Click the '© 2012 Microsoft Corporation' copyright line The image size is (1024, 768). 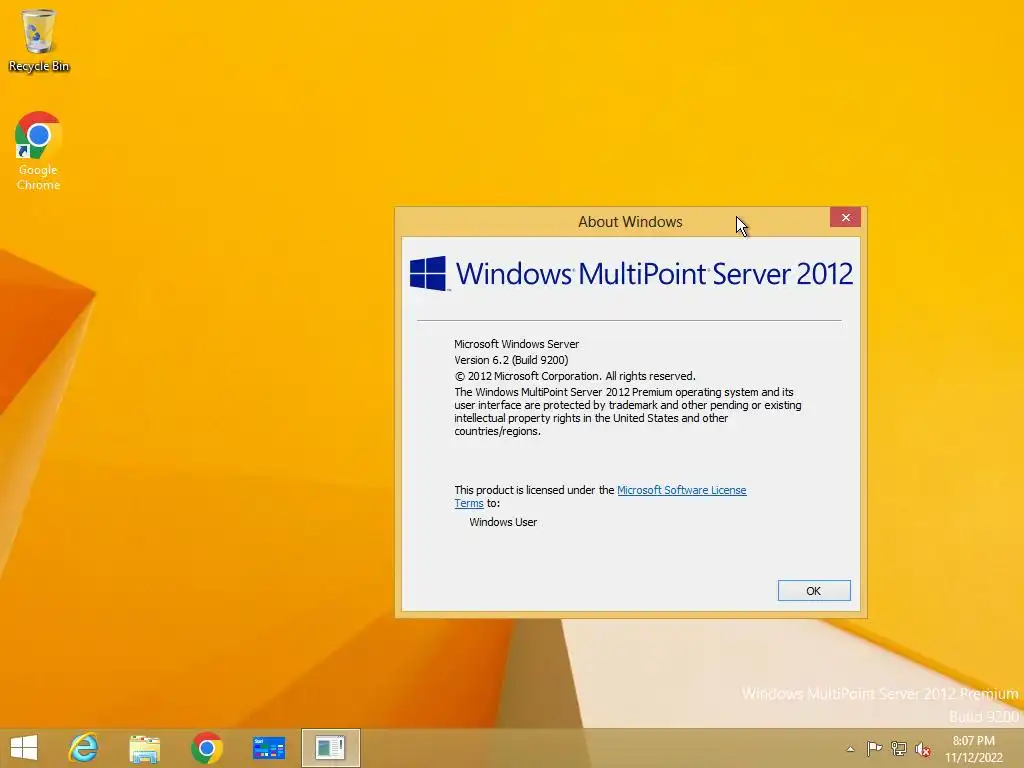pyautogui.click(x=575, y=376)
